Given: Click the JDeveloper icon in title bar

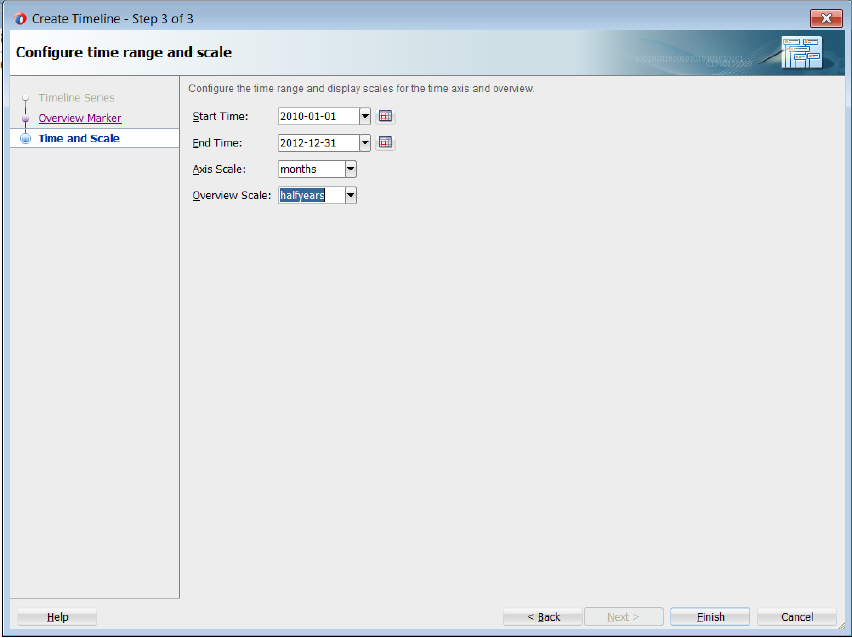Looking at the screenshot, I should [x=21, y=18].
